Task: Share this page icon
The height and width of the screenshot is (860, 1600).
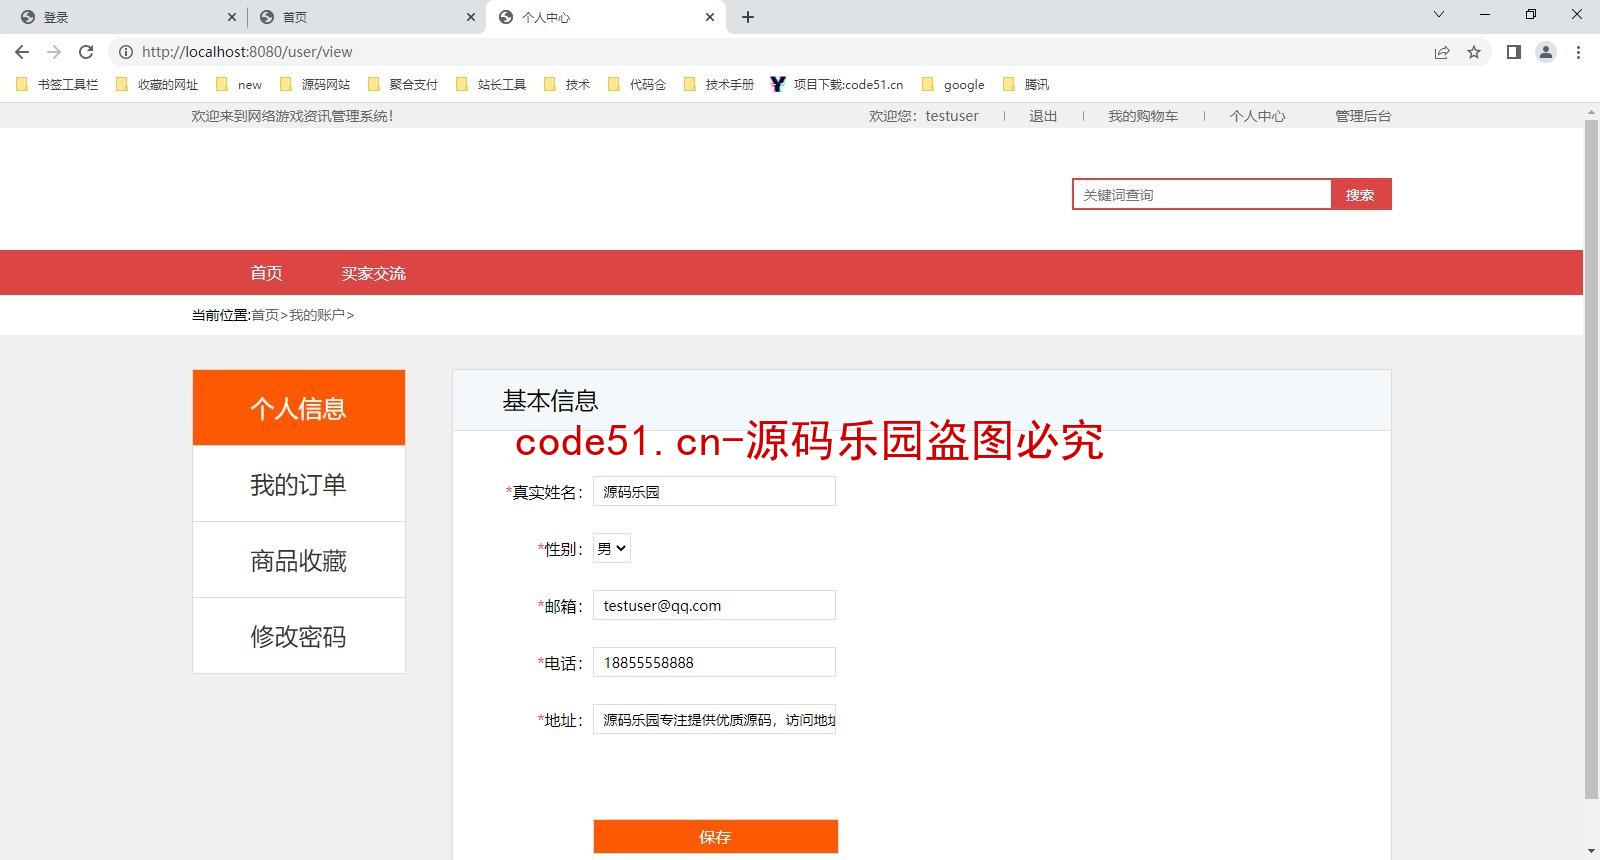Action: [1442, 52]
